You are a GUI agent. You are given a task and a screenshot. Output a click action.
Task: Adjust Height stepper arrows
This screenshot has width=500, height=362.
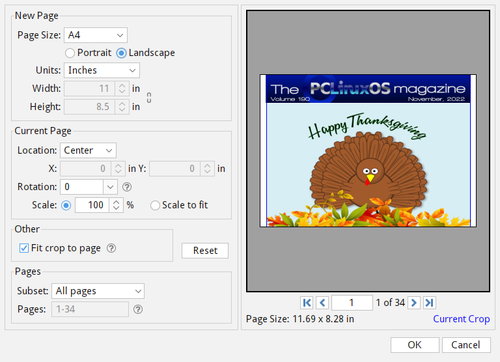tap(122, 107)
